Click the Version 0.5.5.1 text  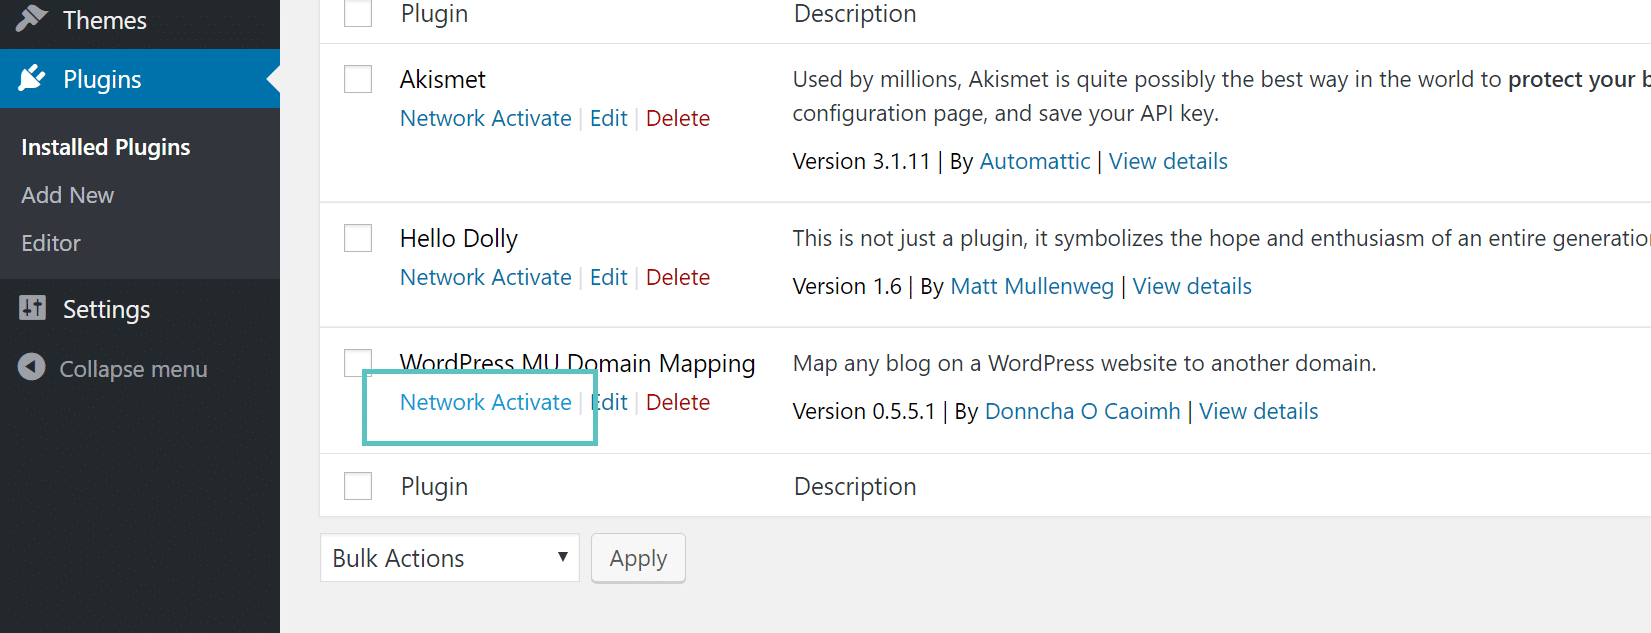[864, 411]
